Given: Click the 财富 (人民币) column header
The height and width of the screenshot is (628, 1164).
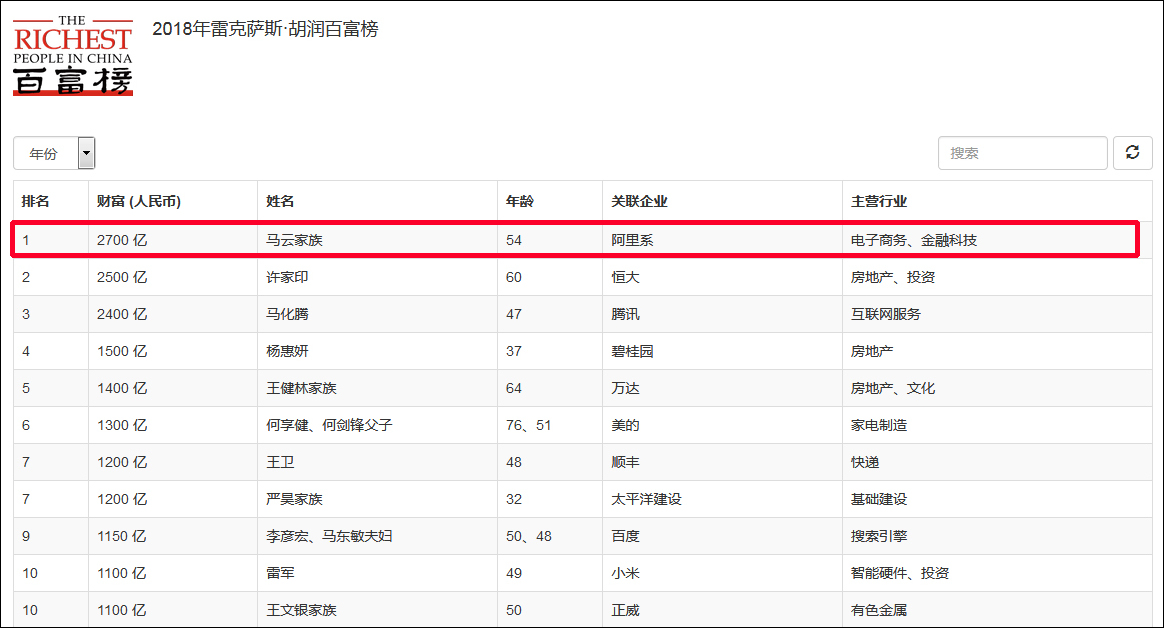Looking at the screenshot, I should 139,201.
